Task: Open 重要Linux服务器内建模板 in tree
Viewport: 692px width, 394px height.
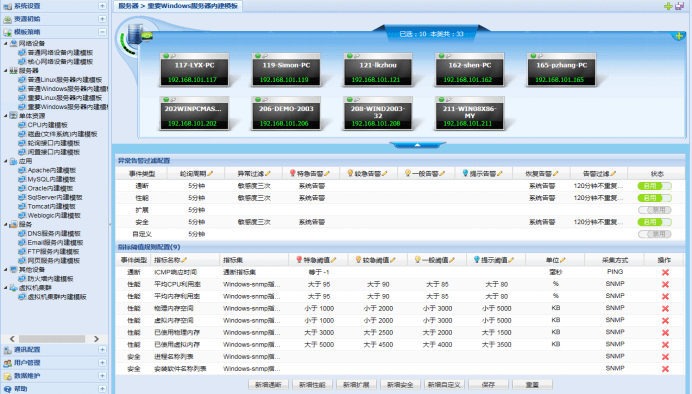Action: pyautogui.click(x=65, y=98)
